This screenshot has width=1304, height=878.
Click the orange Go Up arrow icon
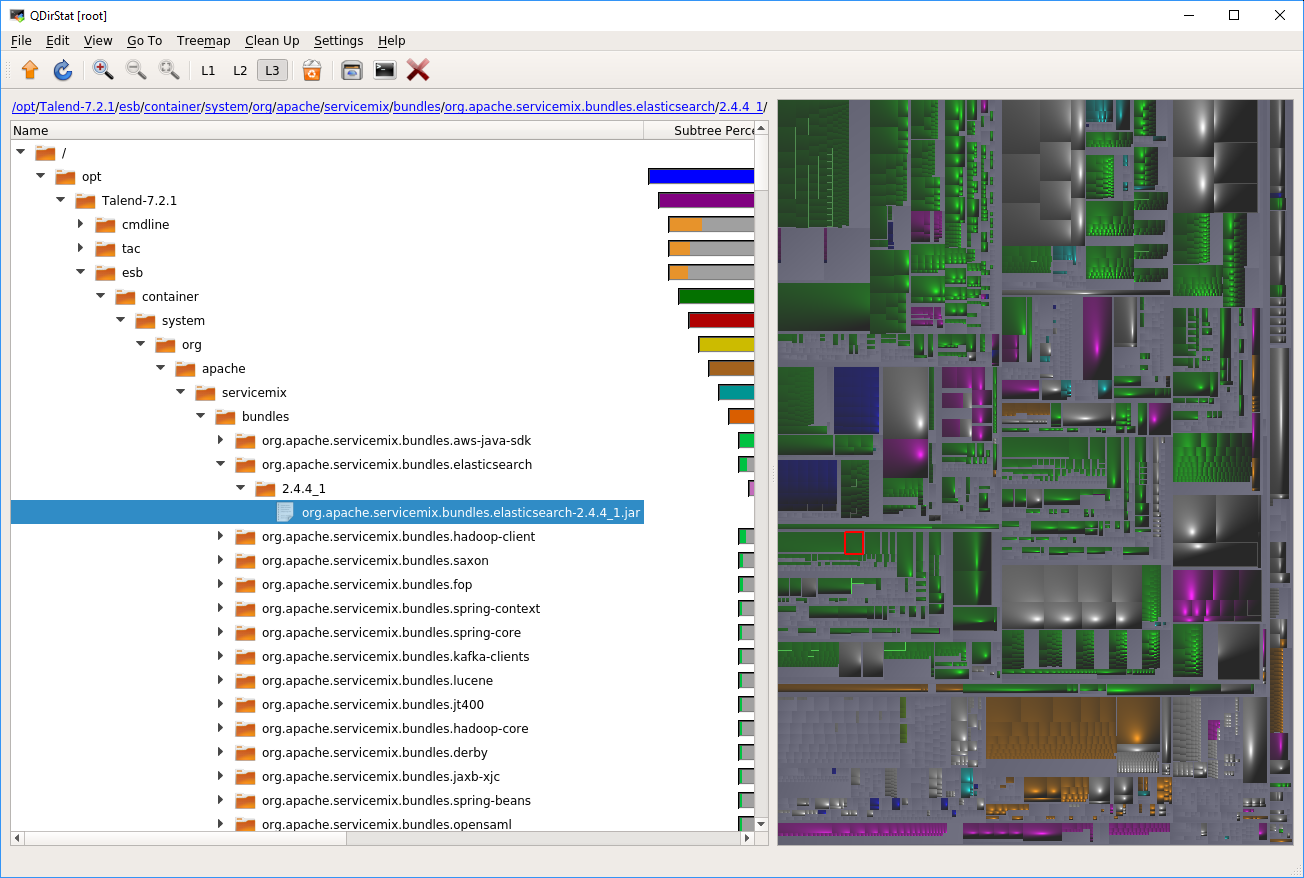click(x=30, y=70)
